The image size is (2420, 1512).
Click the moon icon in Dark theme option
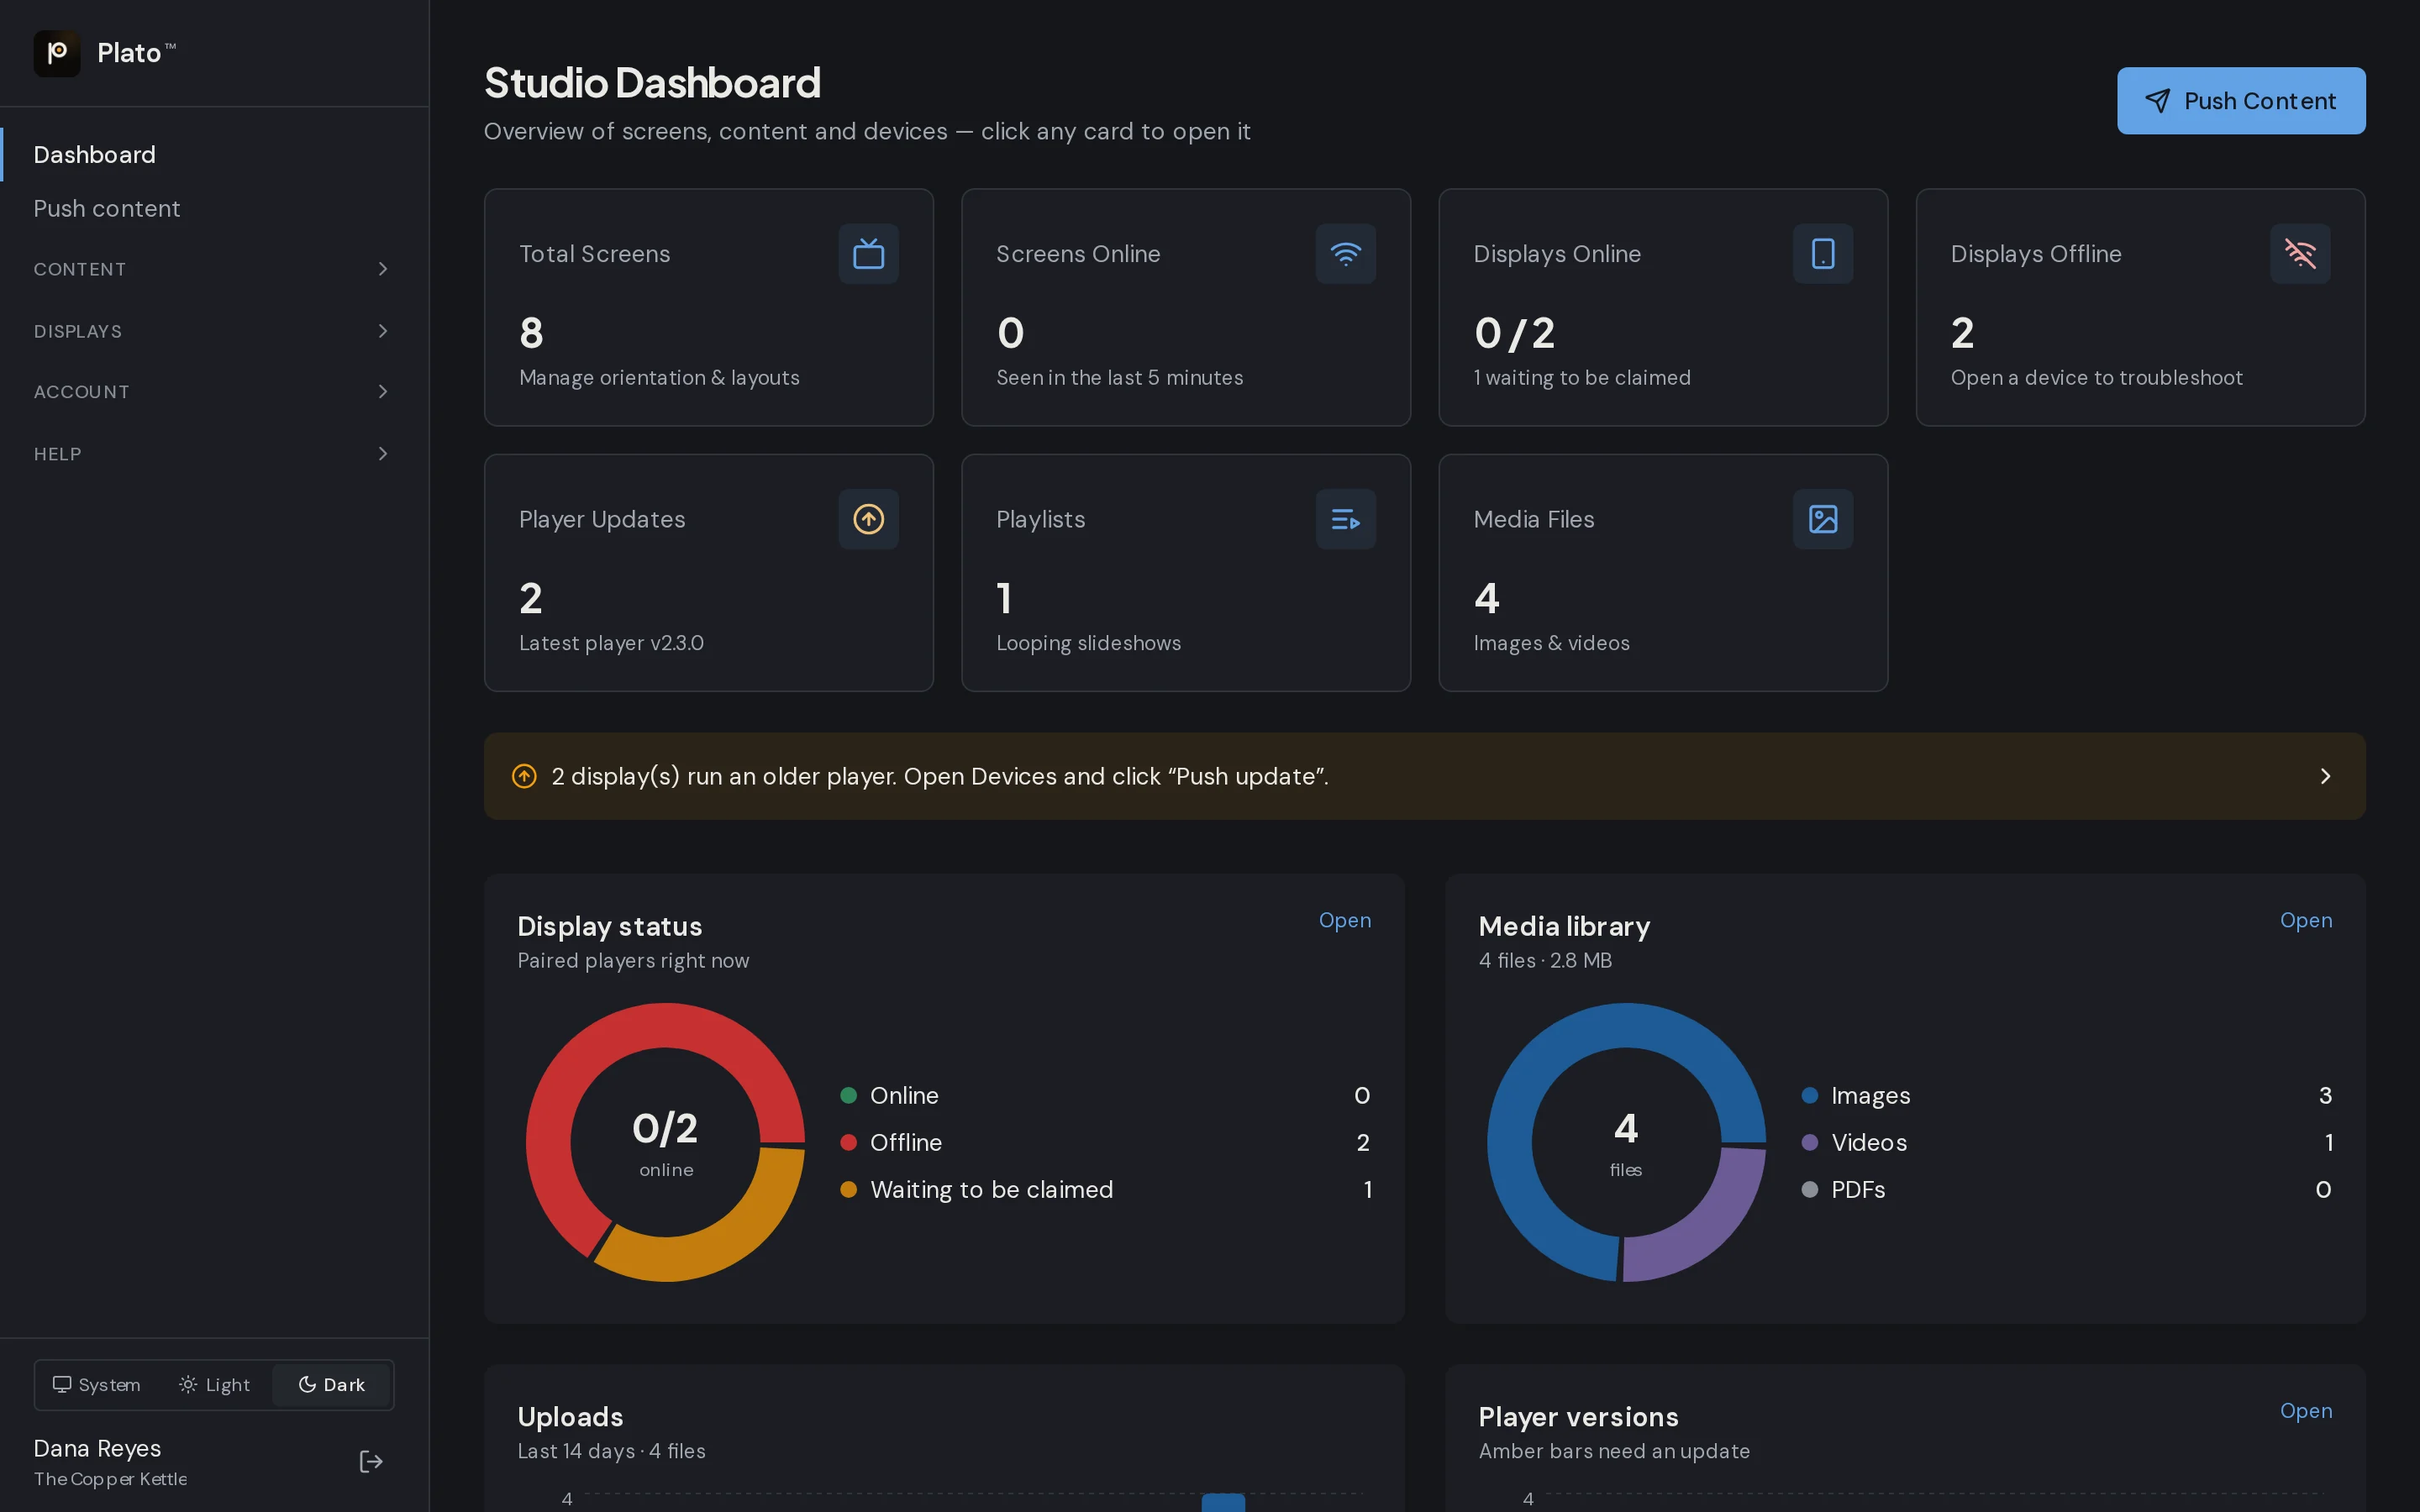click(307, 1384)
